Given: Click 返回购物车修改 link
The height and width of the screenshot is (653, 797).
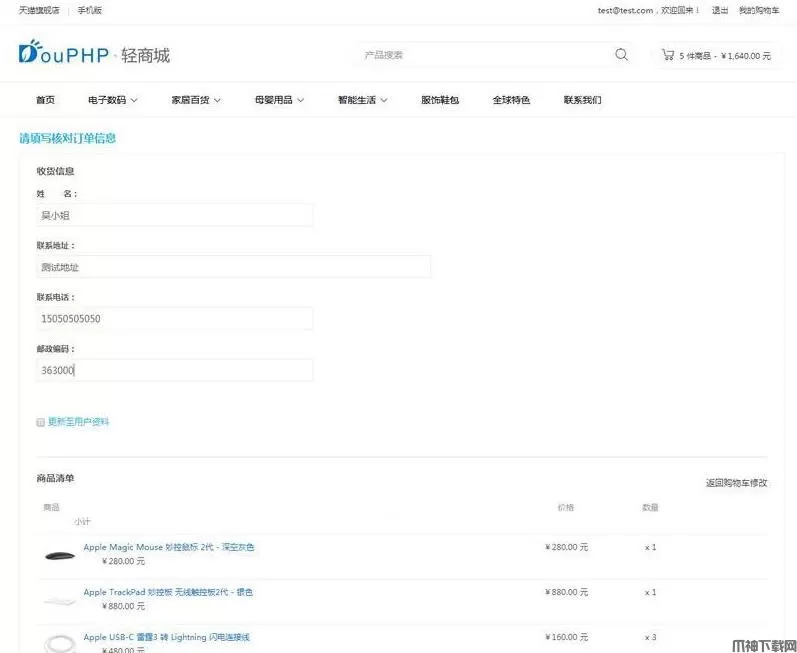Looking at the screenshot, I should [736, 483].
